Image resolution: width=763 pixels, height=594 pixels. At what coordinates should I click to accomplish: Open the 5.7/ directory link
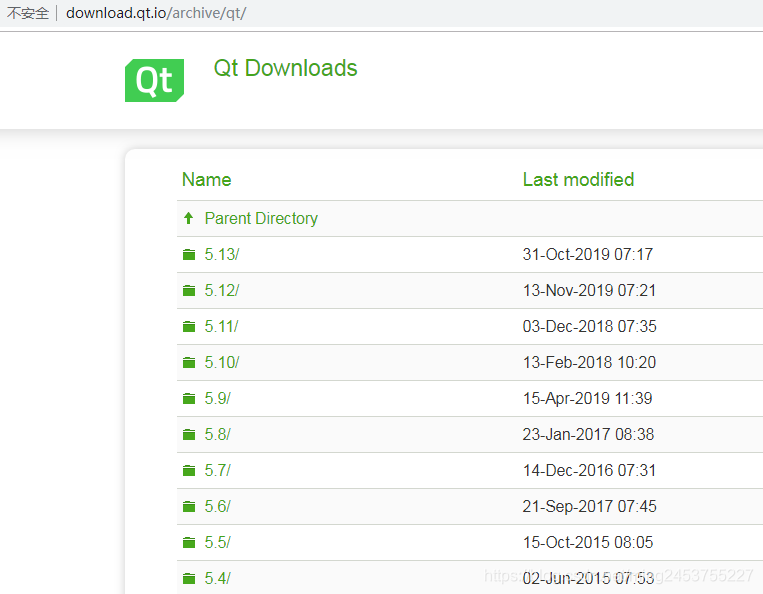218,470
